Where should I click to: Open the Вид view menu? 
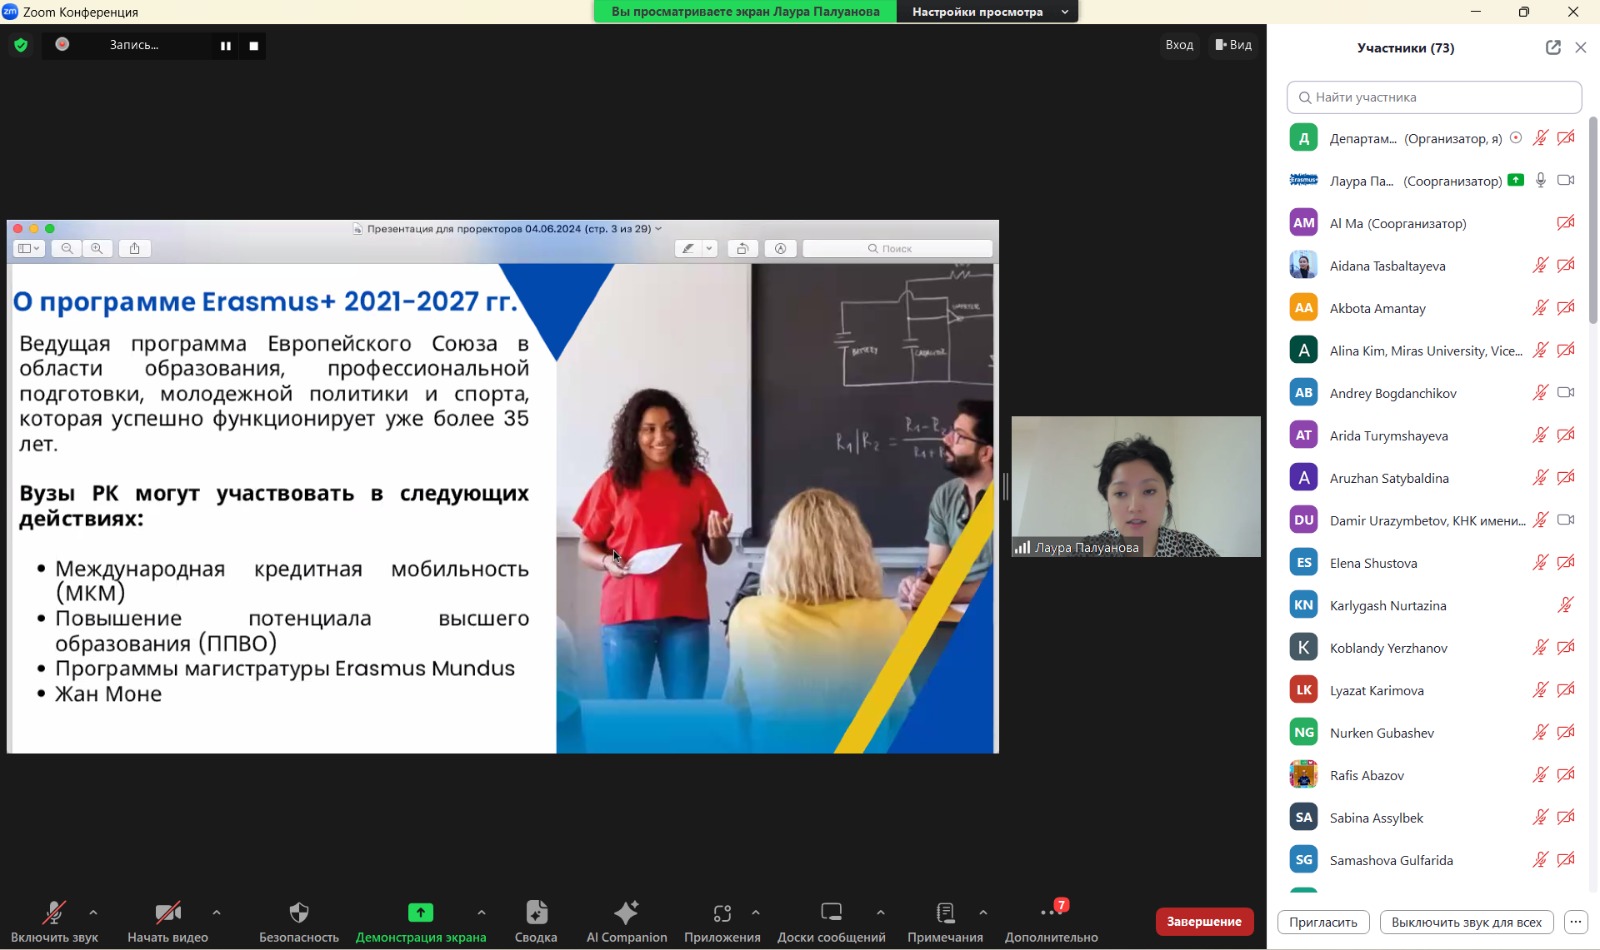click(1233, 45)
